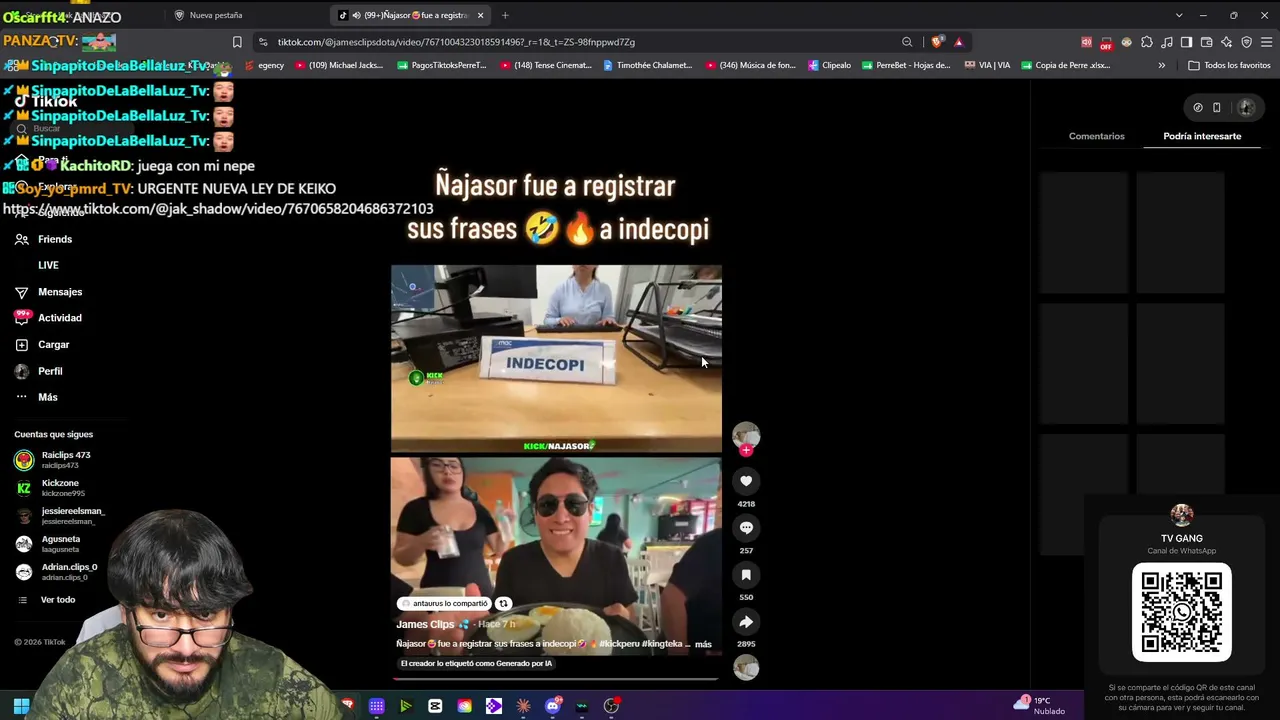Open the Brave VPN shield icon
The width and height of the screenshot is (1280, 720).
pyautogui.click(x=1246, y=42)
